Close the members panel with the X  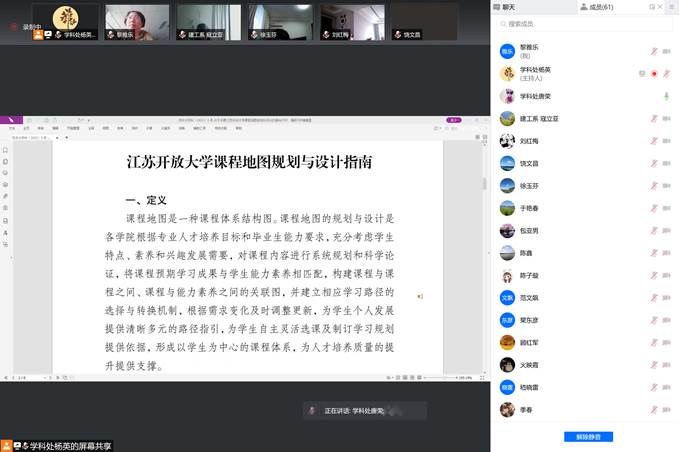tap(660, 7)
